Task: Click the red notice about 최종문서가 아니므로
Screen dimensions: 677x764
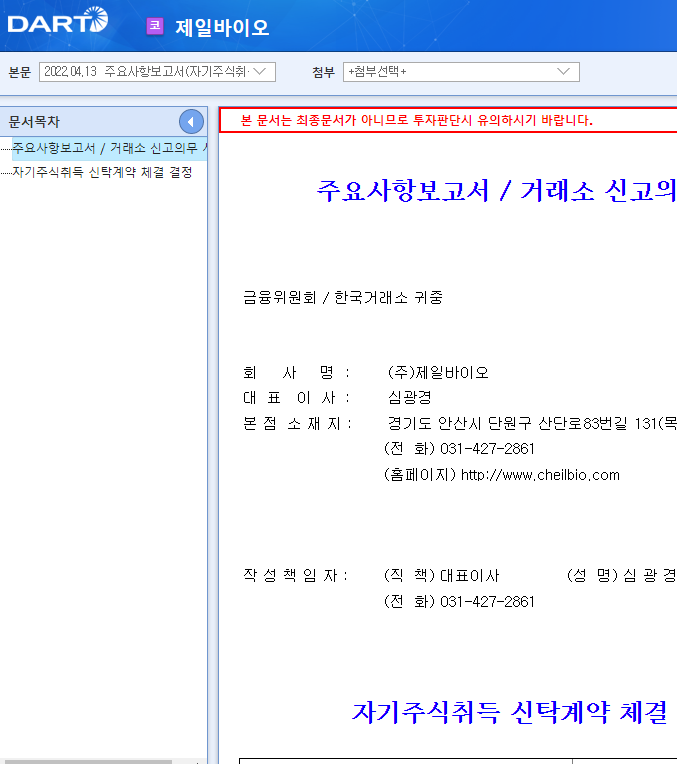Action: tap(417, 120)
